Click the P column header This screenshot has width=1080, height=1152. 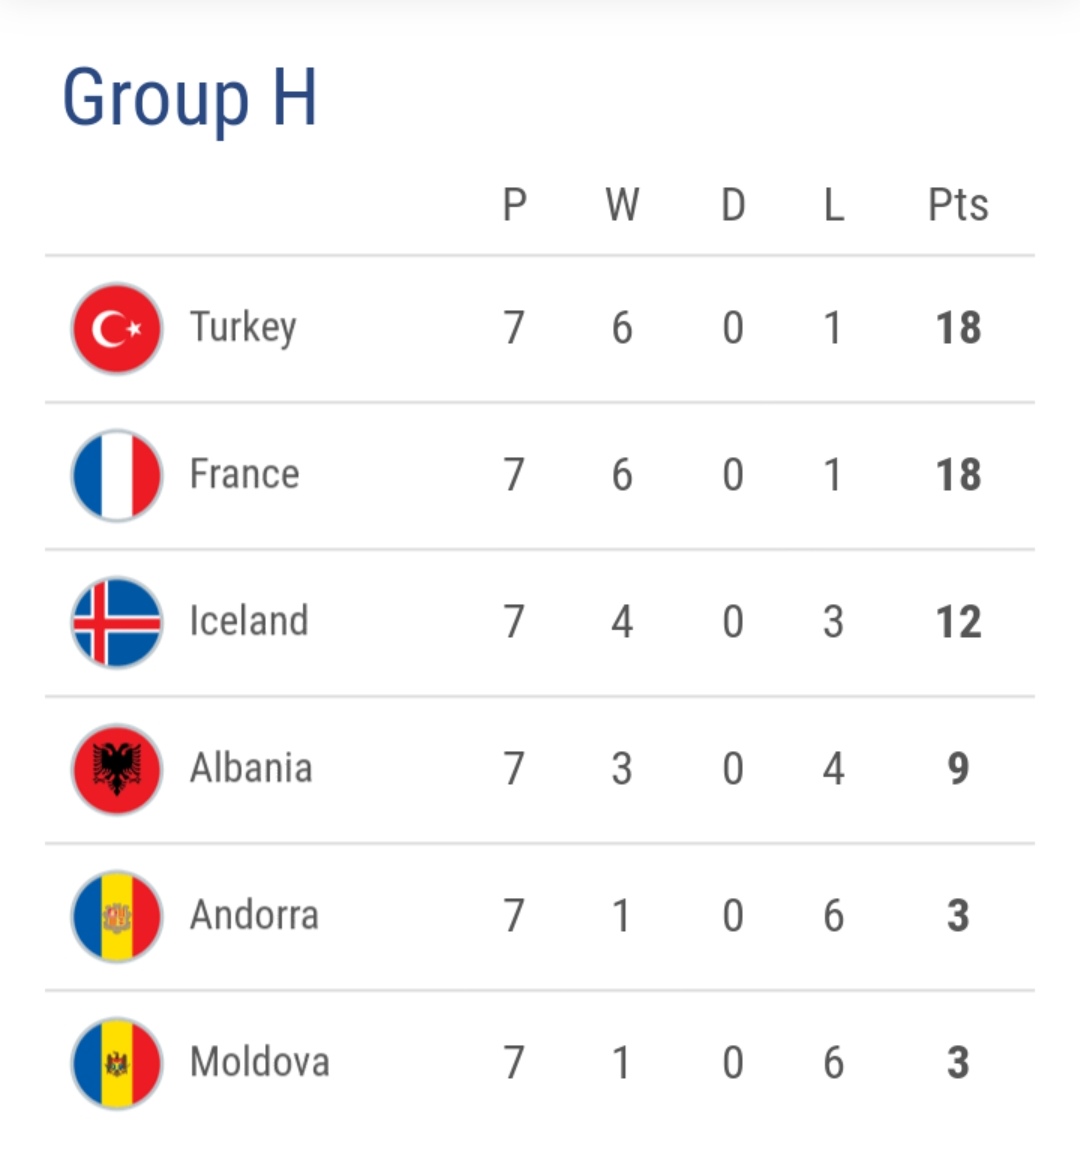pyautogui.click(x=514, y=205)
